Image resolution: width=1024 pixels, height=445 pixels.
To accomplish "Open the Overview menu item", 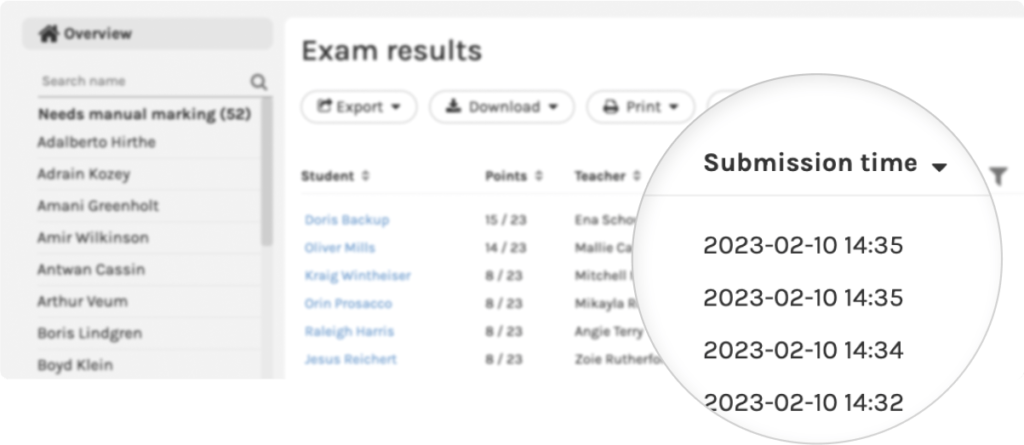I will point(148,34).
